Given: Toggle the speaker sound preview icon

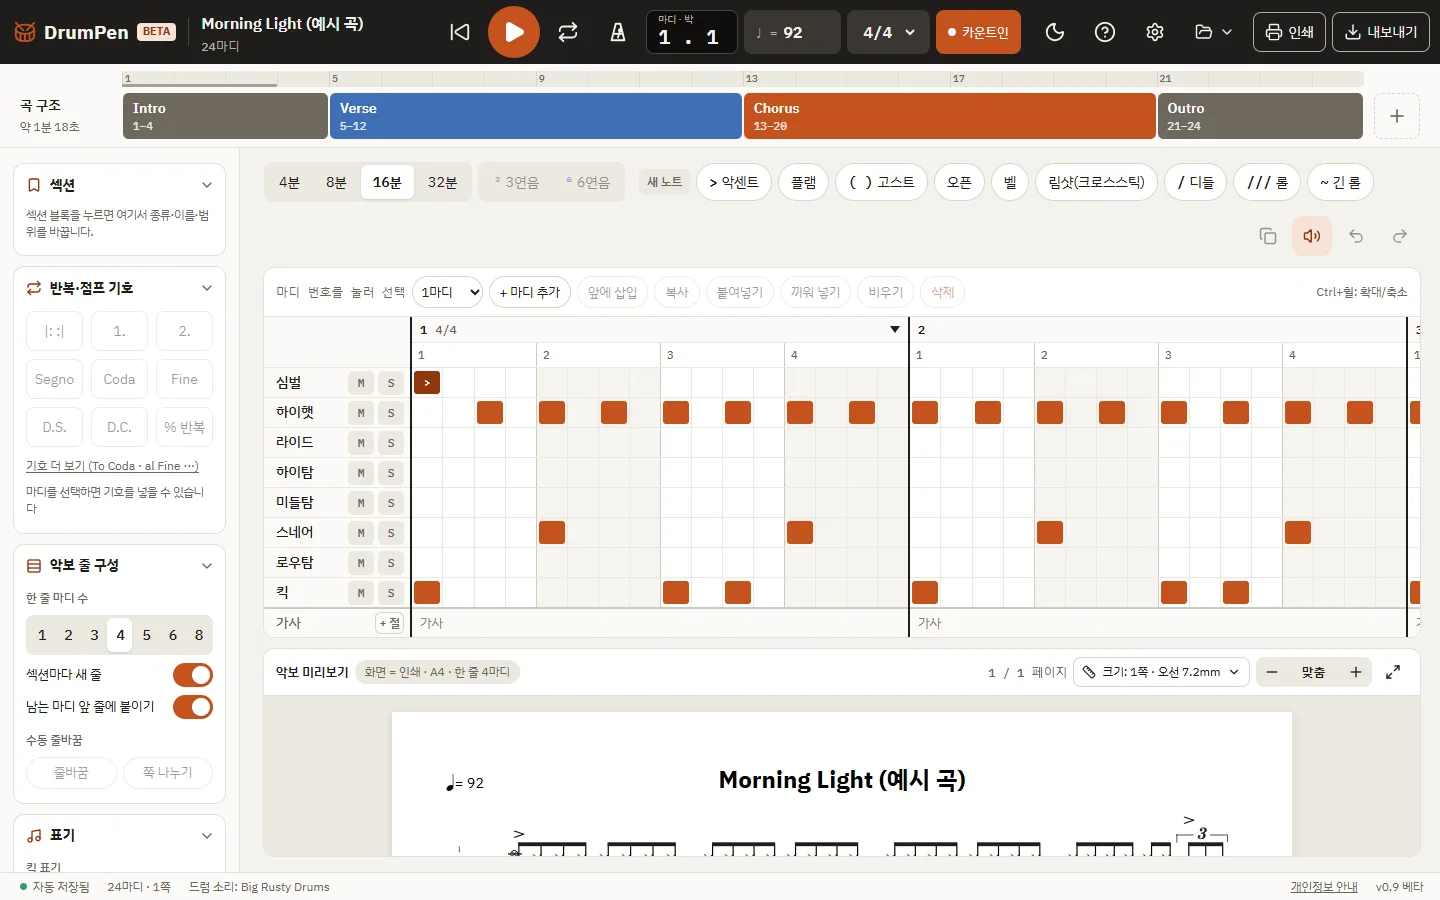Looking at the screenshot, I should [1312, 236].
